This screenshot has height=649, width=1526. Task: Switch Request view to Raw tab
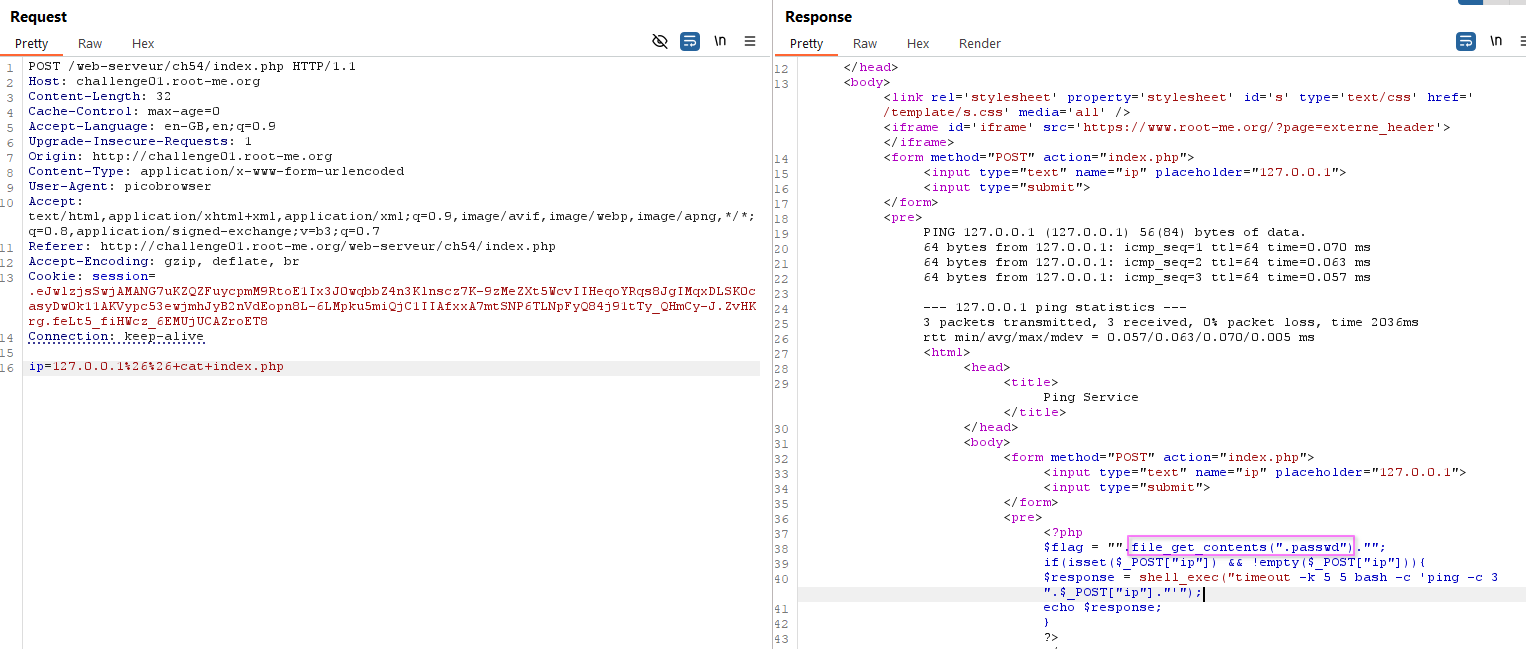[90, 44]
